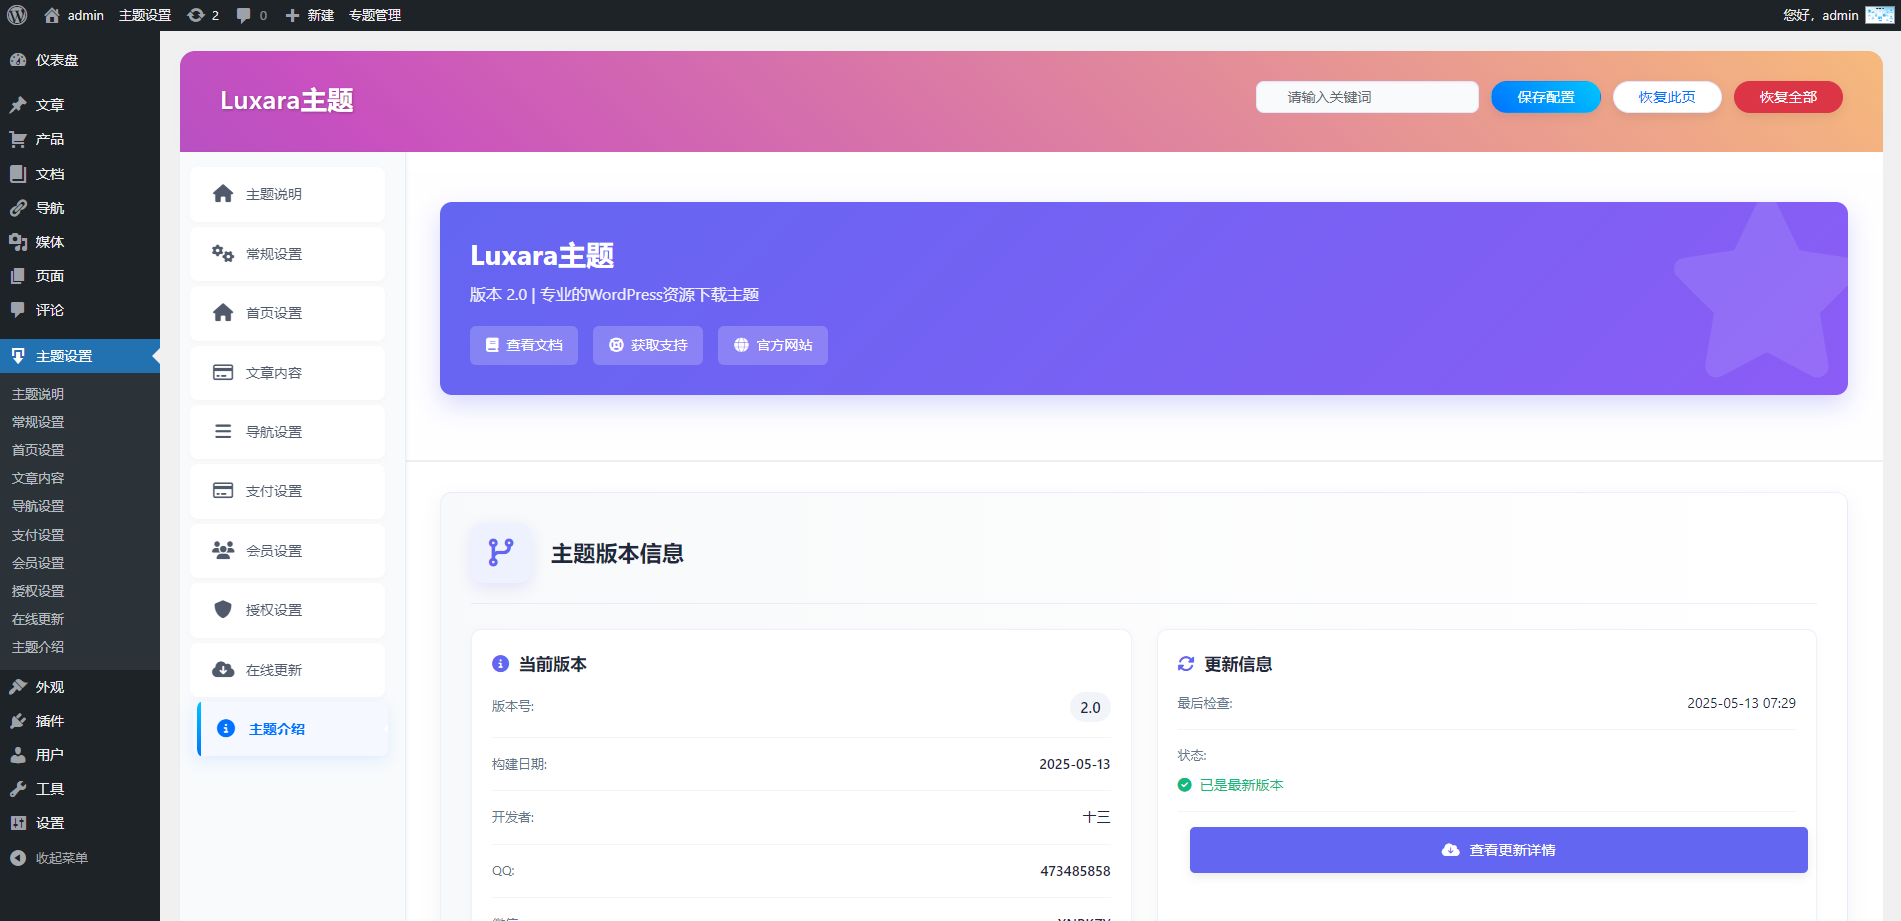
Task: Expand the 新建 menu in admin bar
Action: (x=311, y=15)
